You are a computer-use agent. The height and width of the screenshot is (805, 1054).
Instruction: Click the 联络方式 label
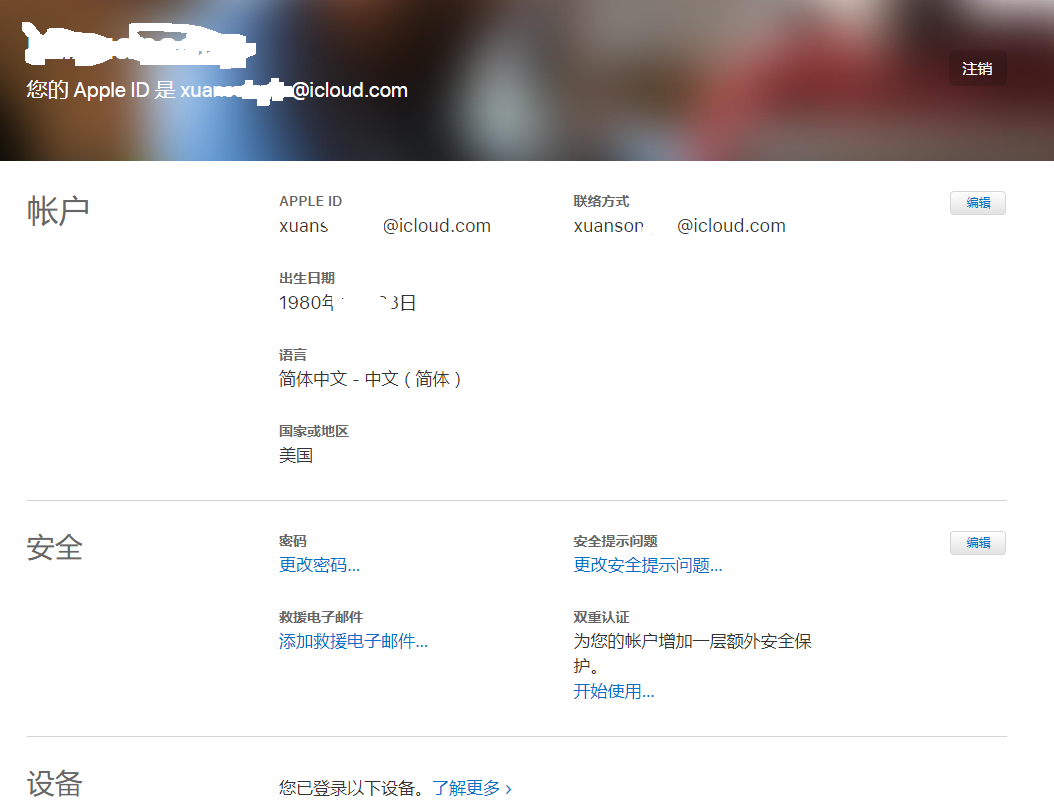[x=602, y=202]
